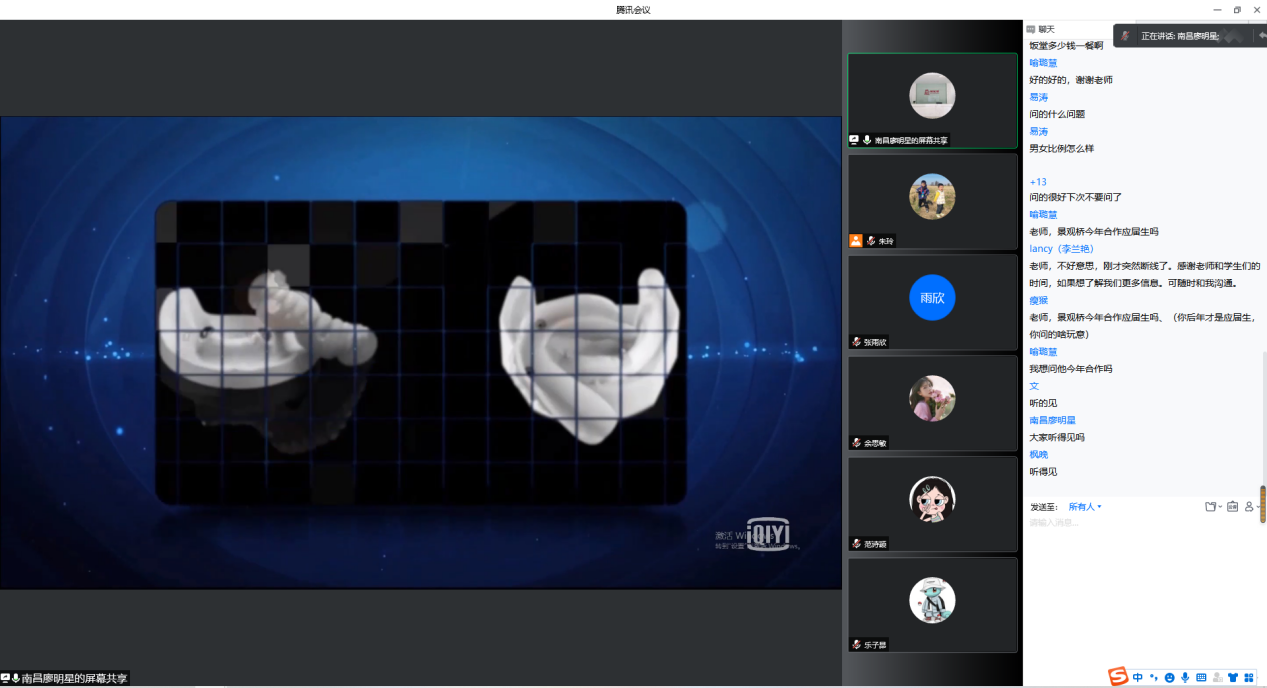Click the red packet icon in chat toolbar
This screenshot has height=688, width=1267.
click(1233, 507)
